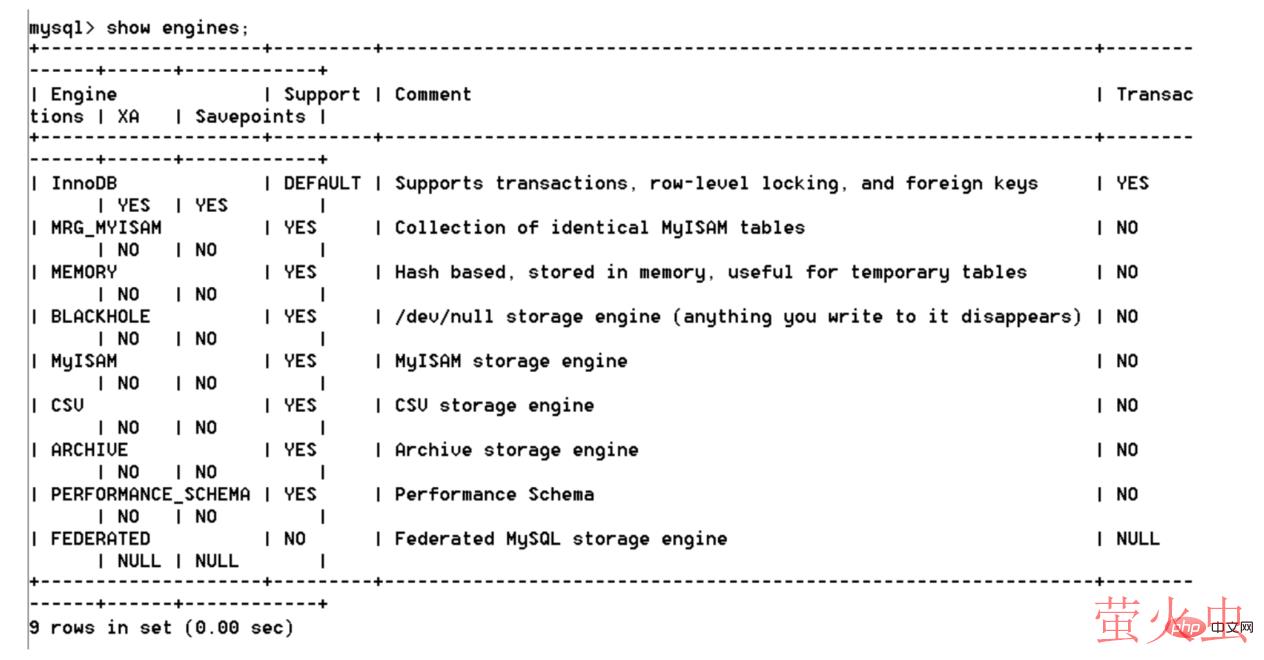Select the FEDERATED engine name
Screen dimensions: 1264x660
tap(100, 539)
